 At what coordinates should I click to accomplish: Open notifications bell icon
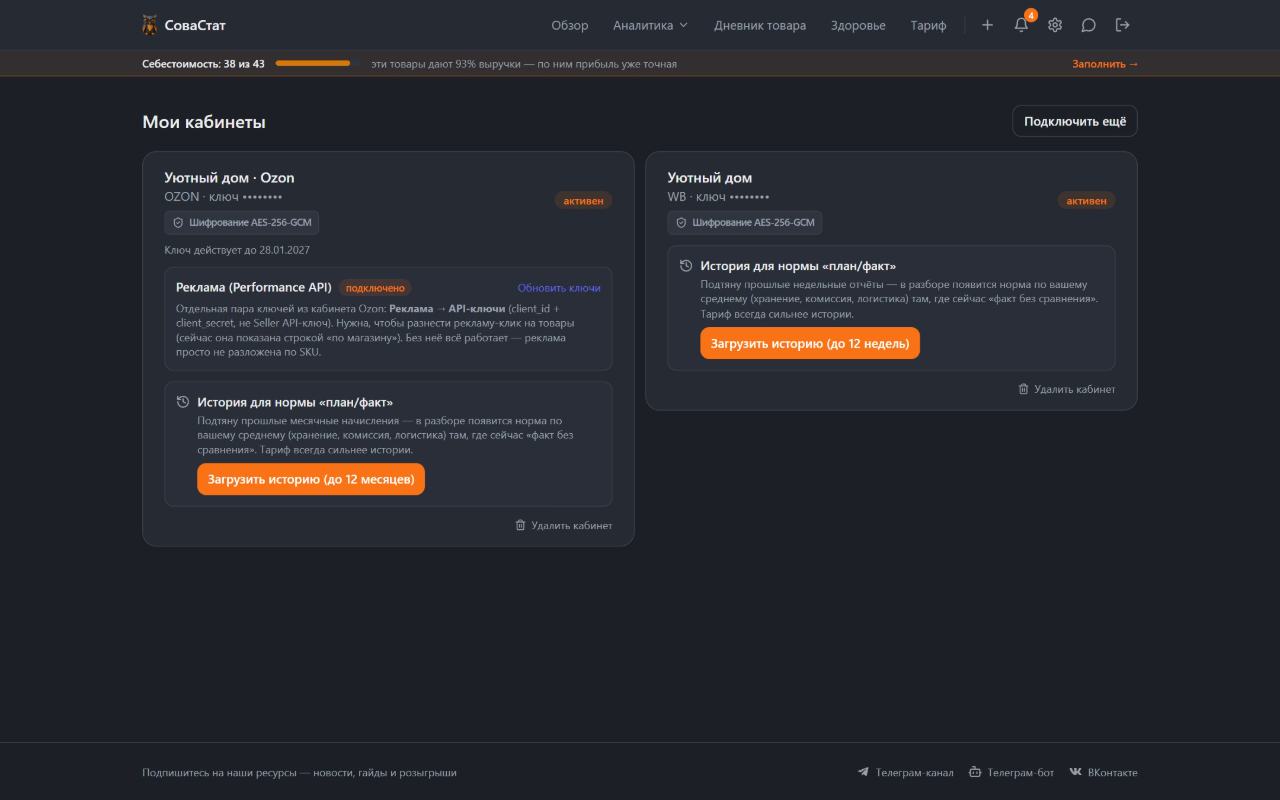click(x=1021, y=25)
